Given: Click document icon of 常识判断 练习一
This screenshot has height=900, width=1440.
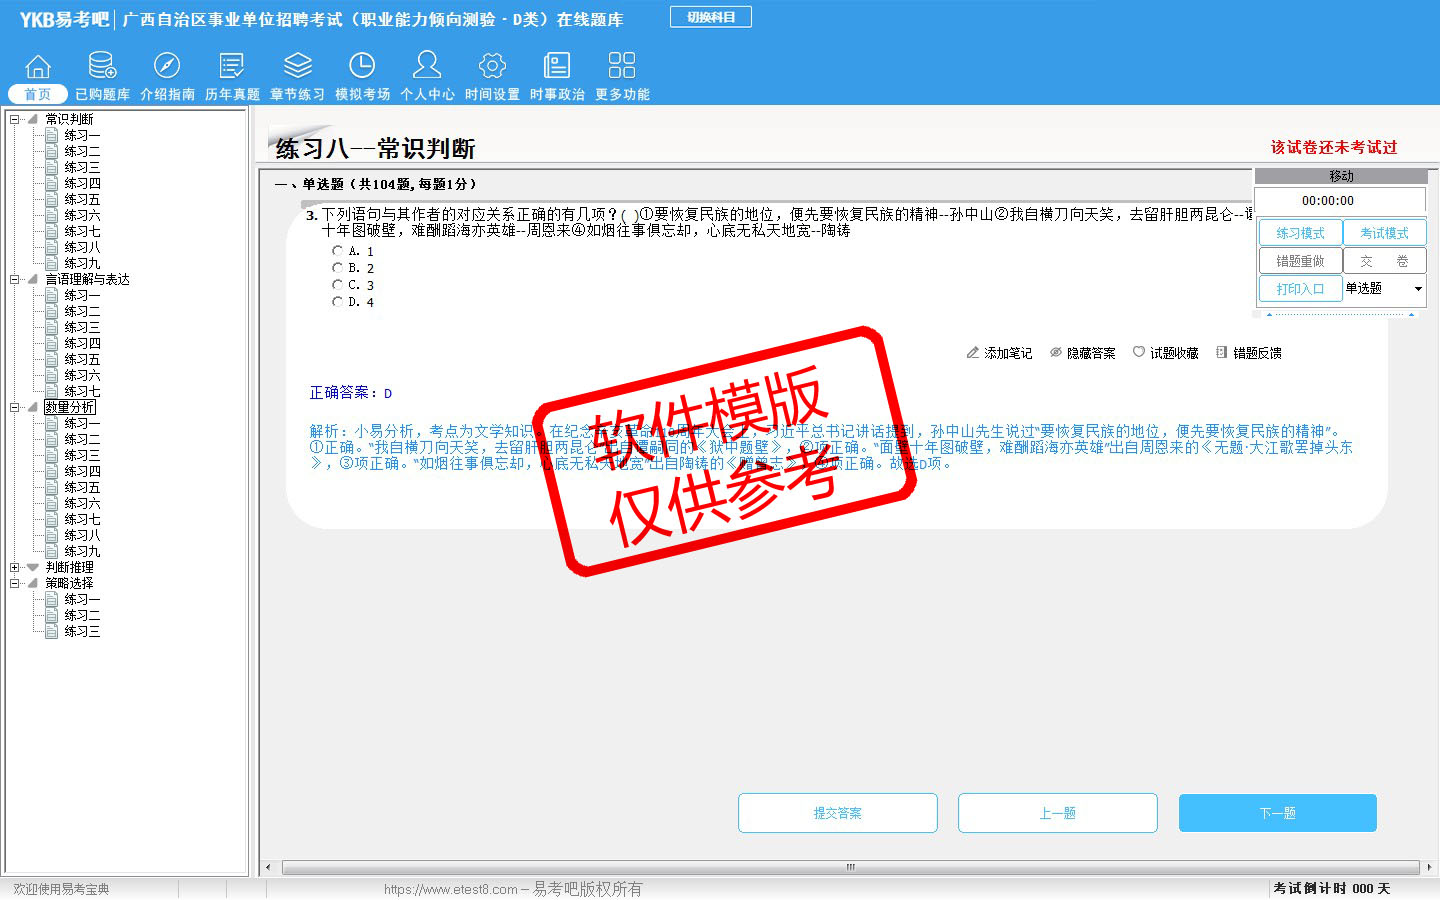Looking at the screenshot, I should point(52,135).
